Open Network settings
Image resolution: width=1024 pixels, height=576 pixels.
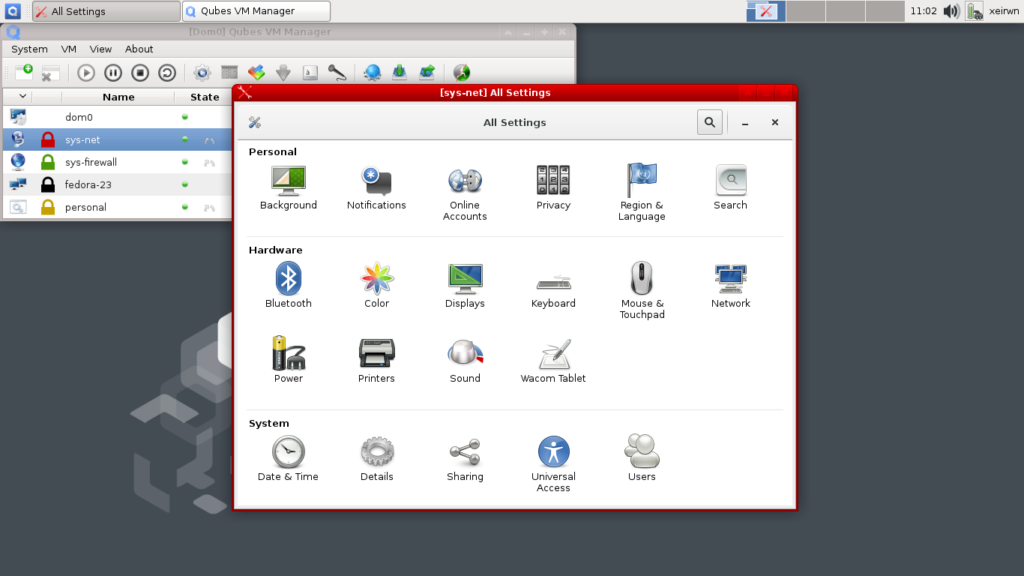pos(731,285)
